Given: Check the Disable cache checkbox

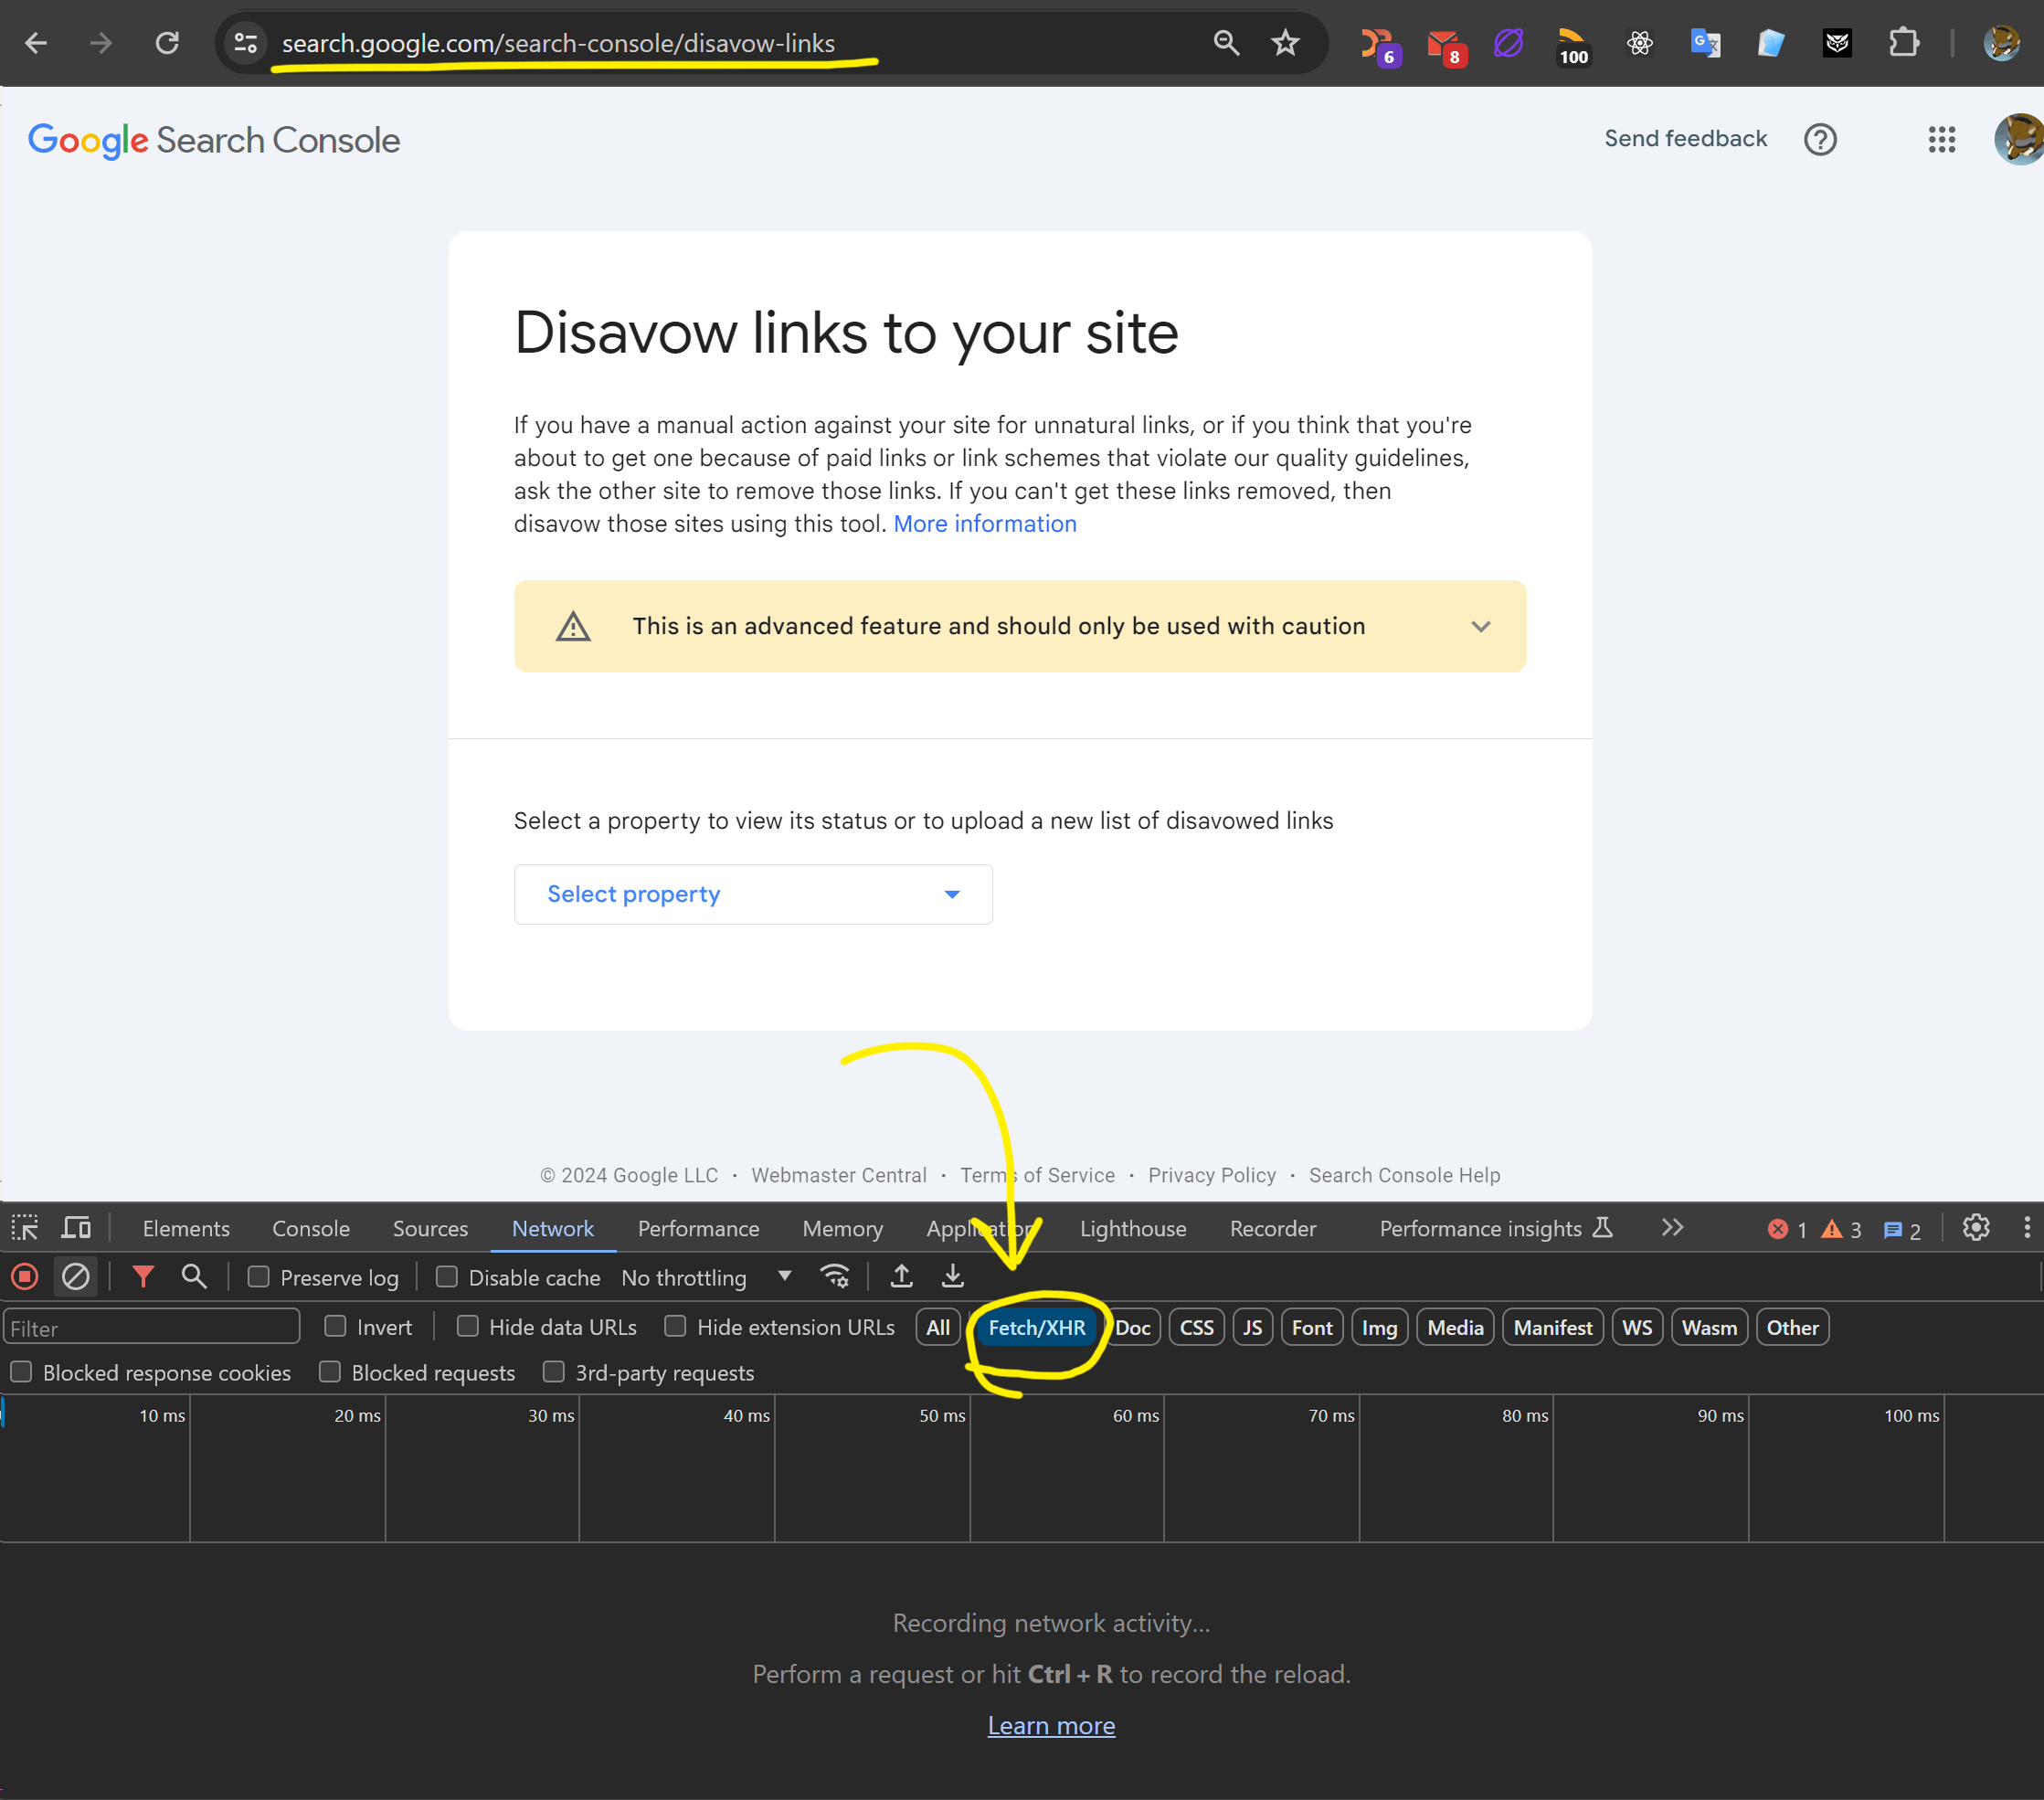Looking at the screenshot, I should click(447, 1277).
